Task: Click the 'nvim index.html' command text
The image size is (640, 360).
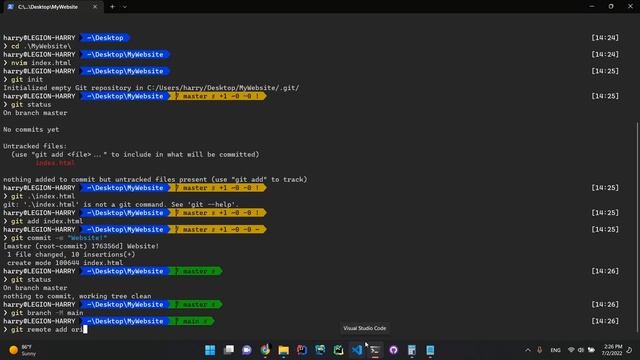Action: 41,63
